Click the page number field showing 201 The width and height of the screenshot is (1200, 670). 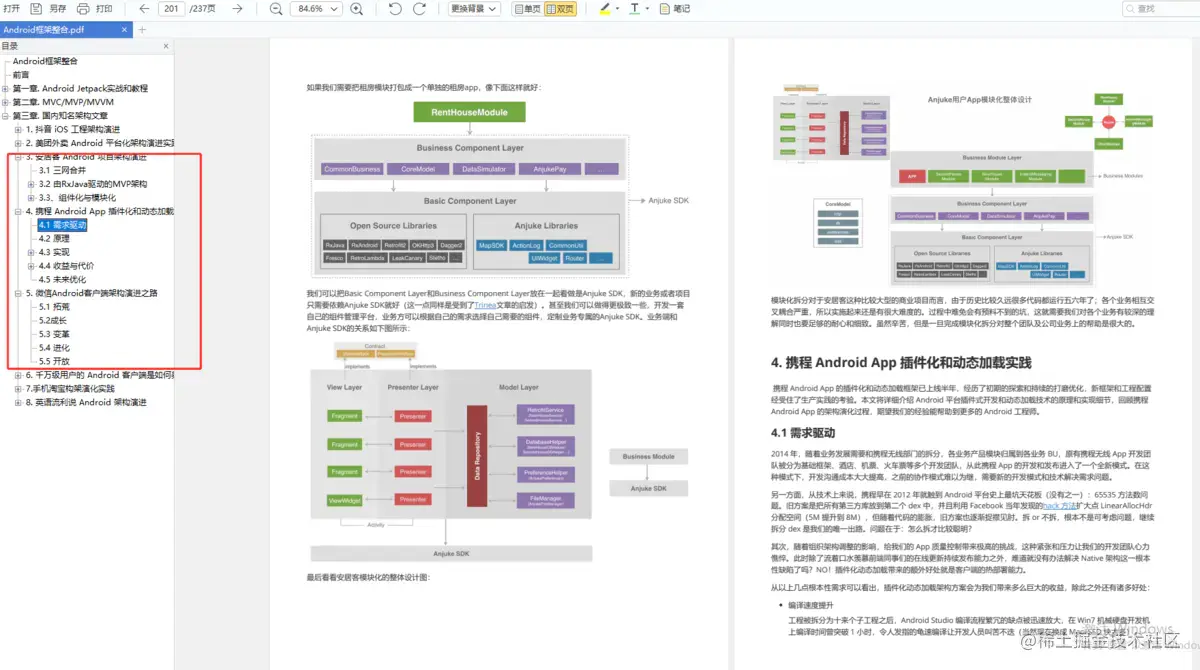pyautogui.click(x=172, y=9)
